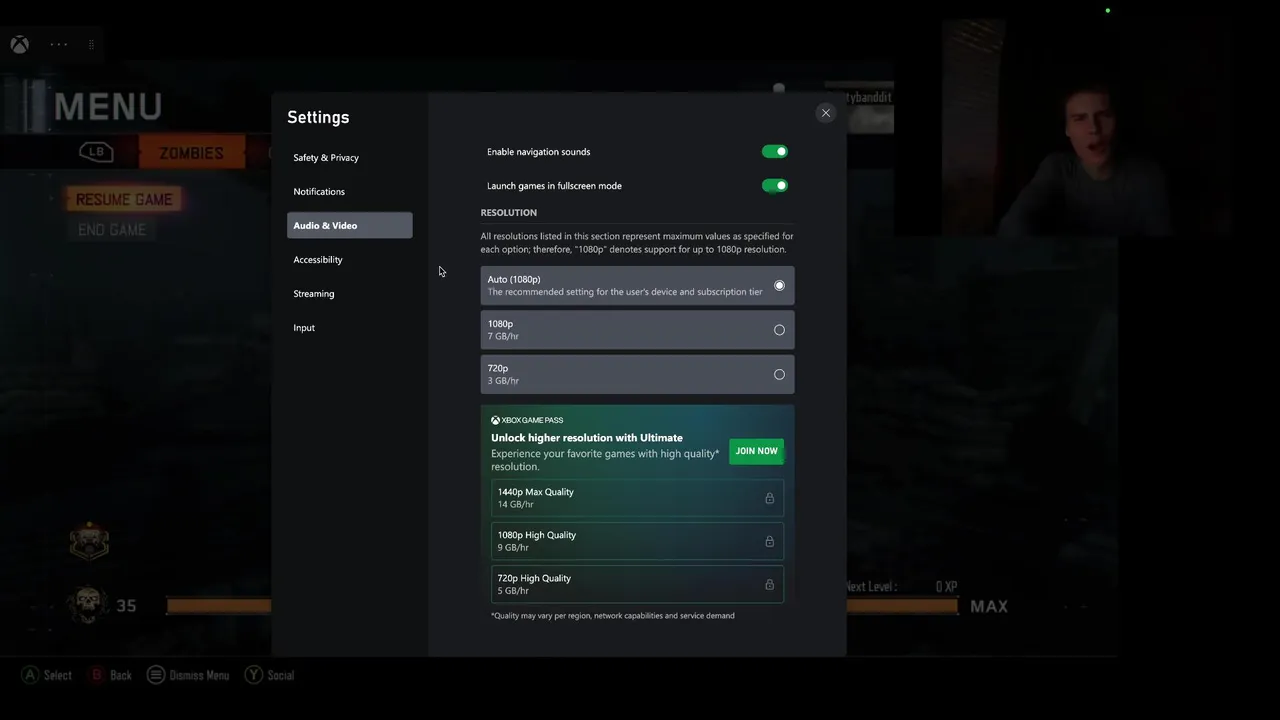The height and width of the screenshot is (720, 1280).
Task: Click the LB bumper icon in game menu
Action: pos(96,152)
